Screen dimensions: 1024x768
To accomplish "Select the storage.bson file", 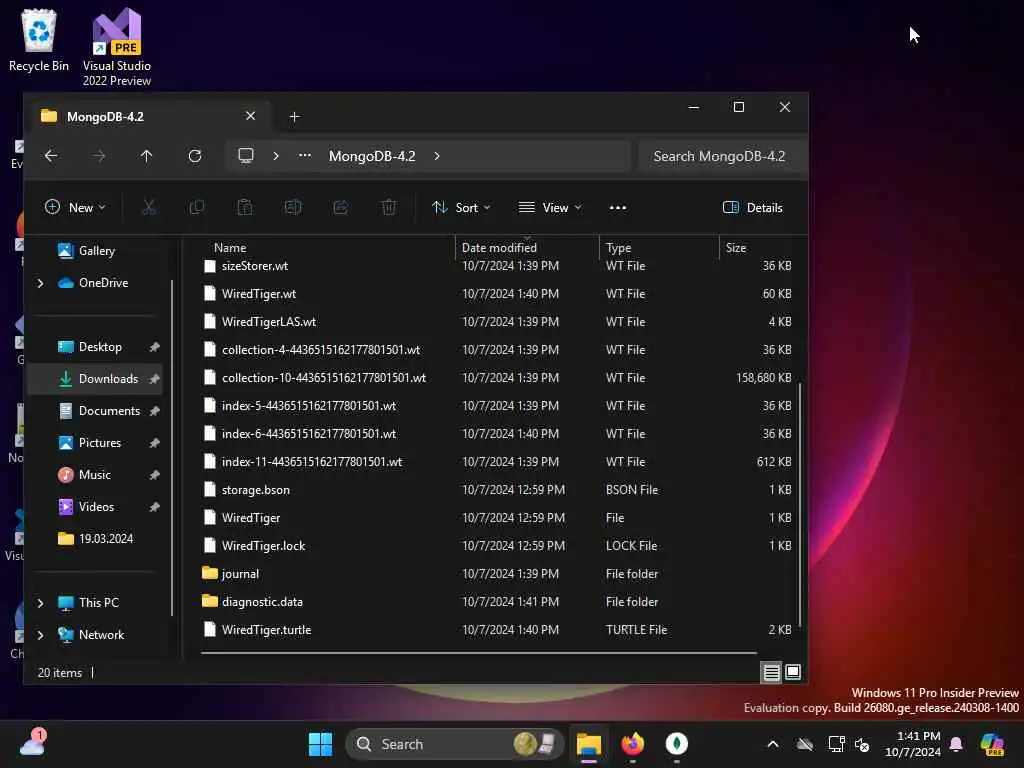I will coord(498,490).
